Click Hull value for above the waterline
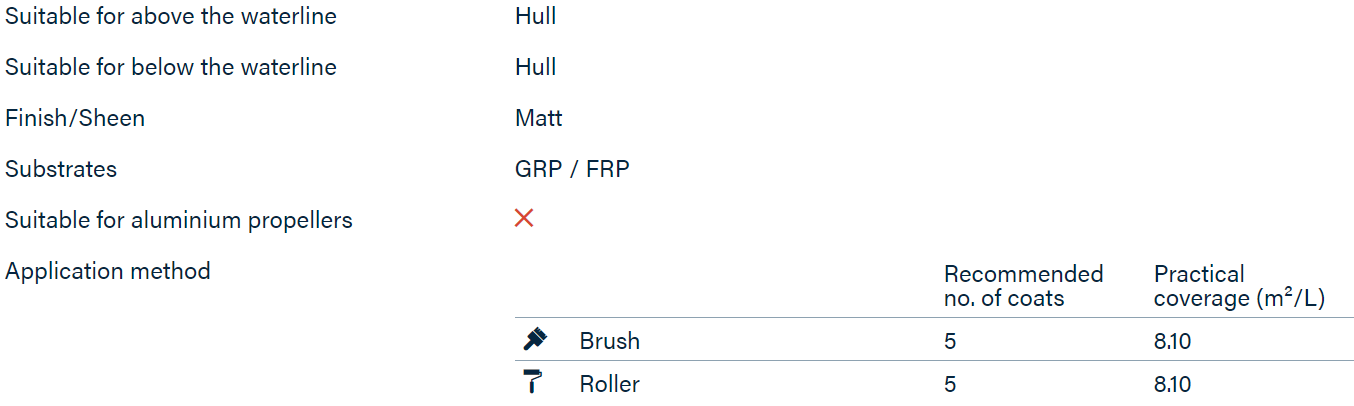 coord(536,16)
